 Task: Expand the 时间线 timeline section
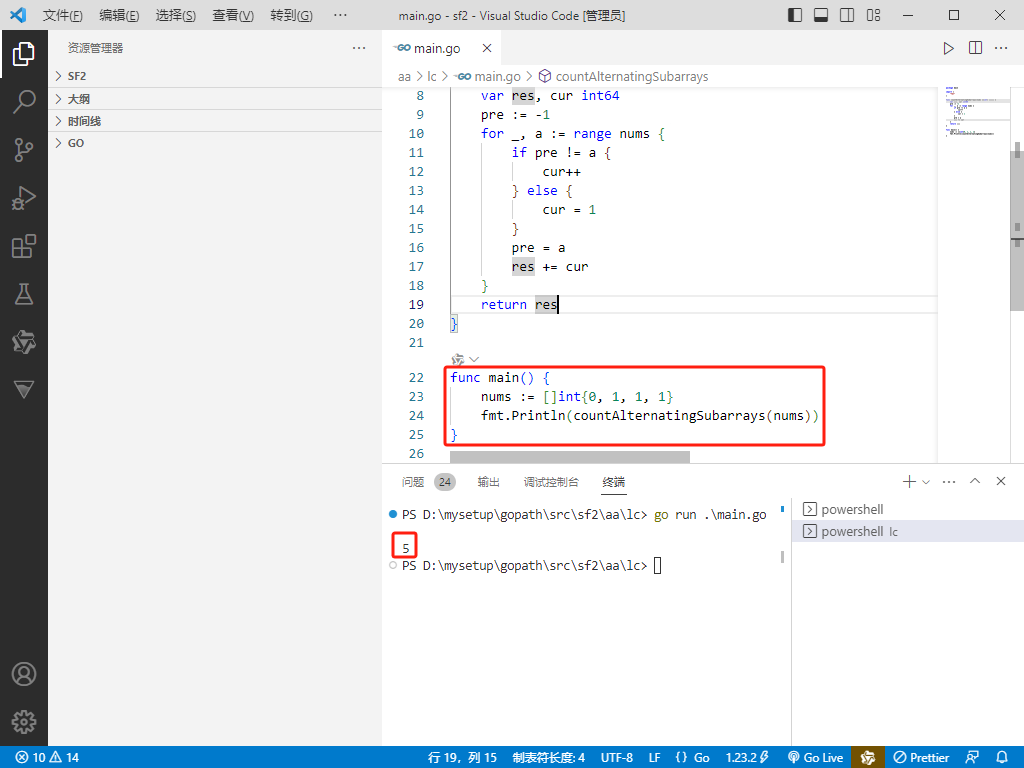tap(216, 121)
